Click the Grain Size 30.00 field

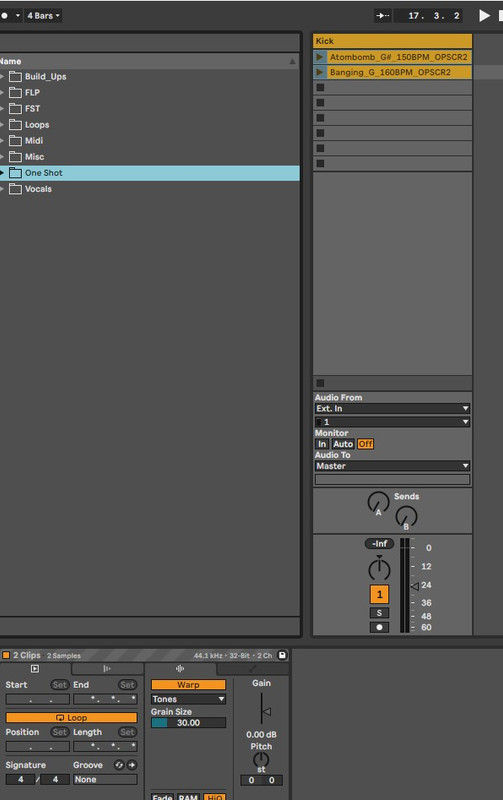(x=188, y=722)
